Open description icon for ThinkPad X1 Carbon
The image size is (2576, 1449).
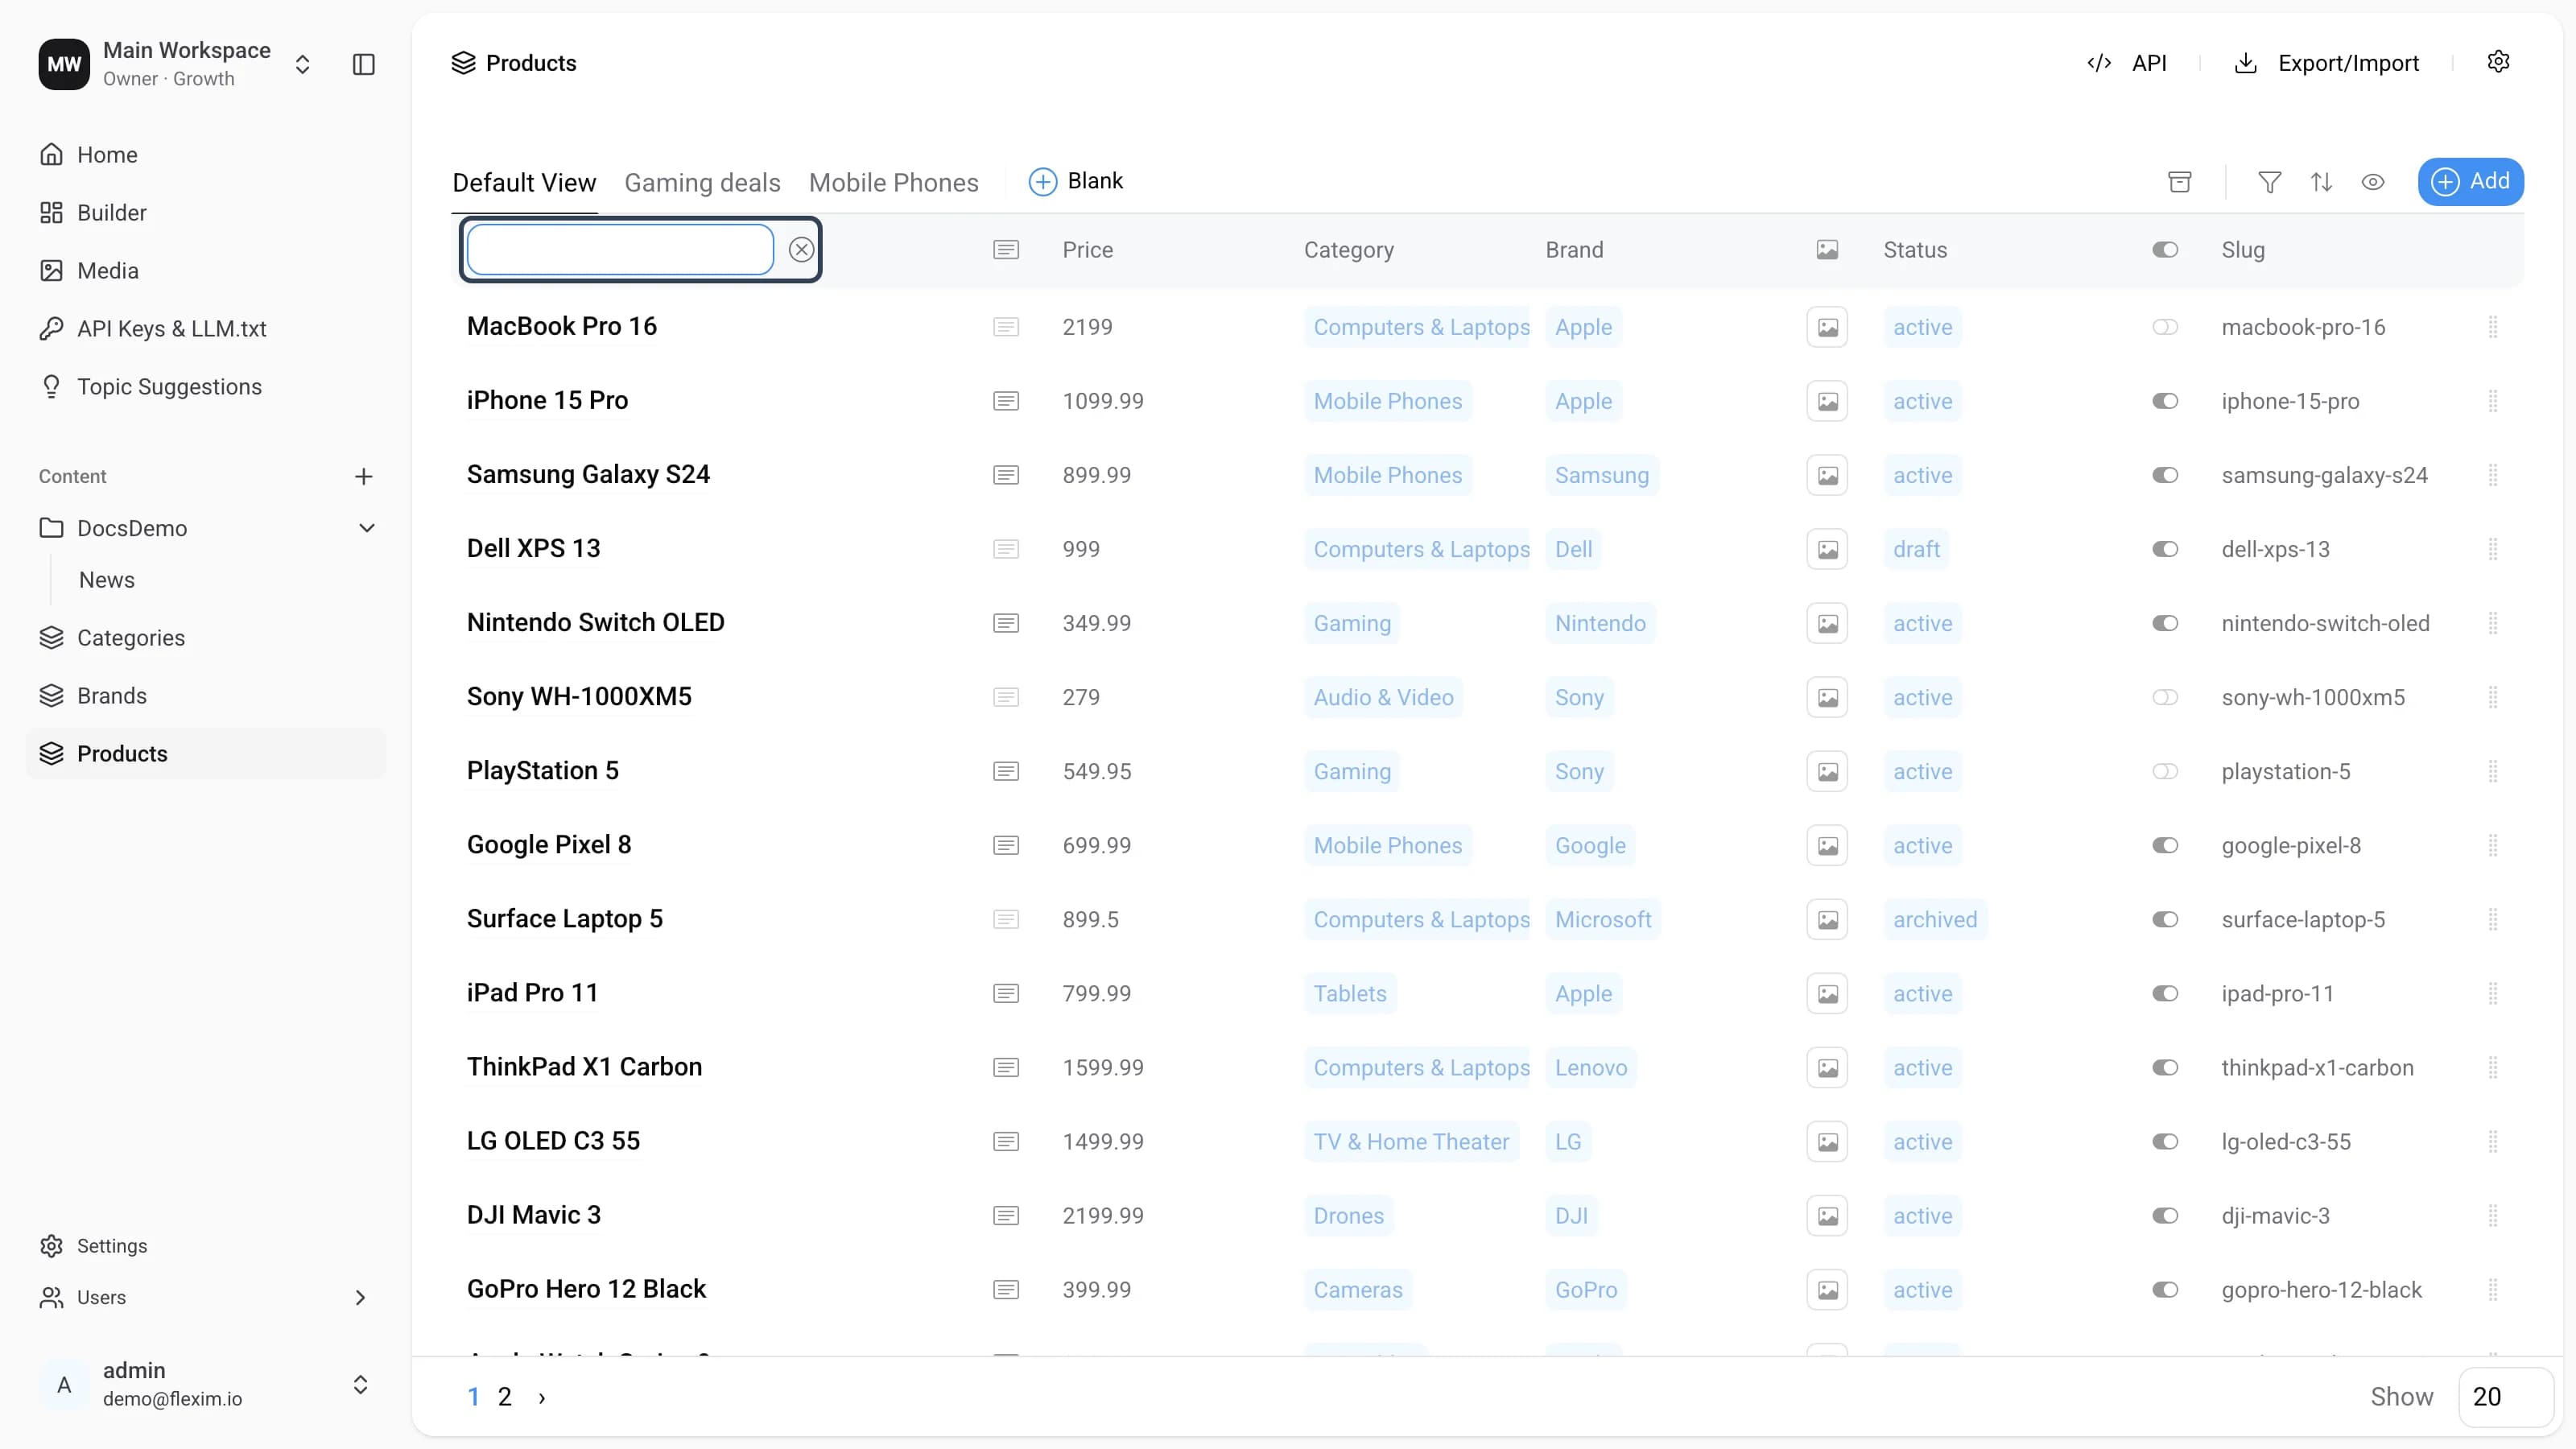[1006, 1067]
